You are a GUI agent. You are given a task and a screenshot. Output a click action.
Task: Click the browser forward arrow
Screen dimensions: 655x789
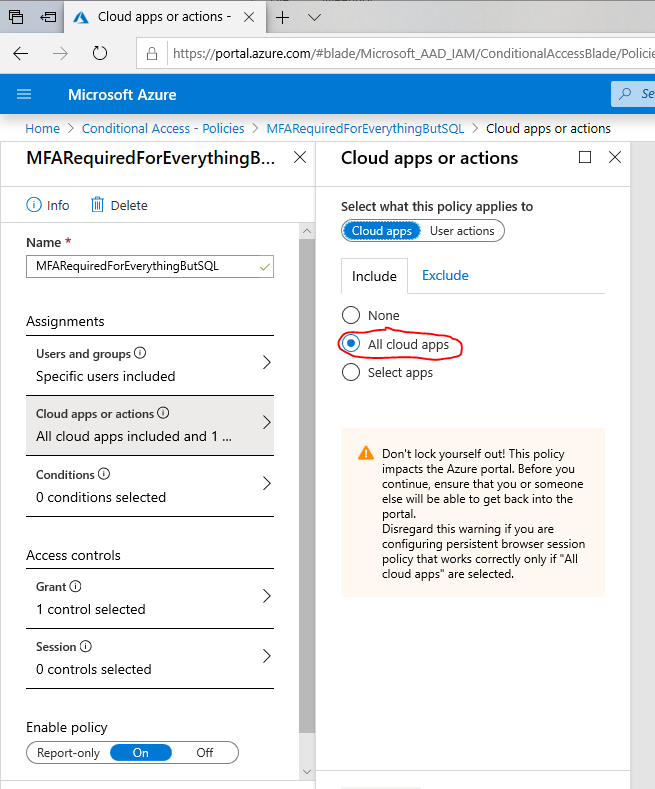(x=60, y=53)
